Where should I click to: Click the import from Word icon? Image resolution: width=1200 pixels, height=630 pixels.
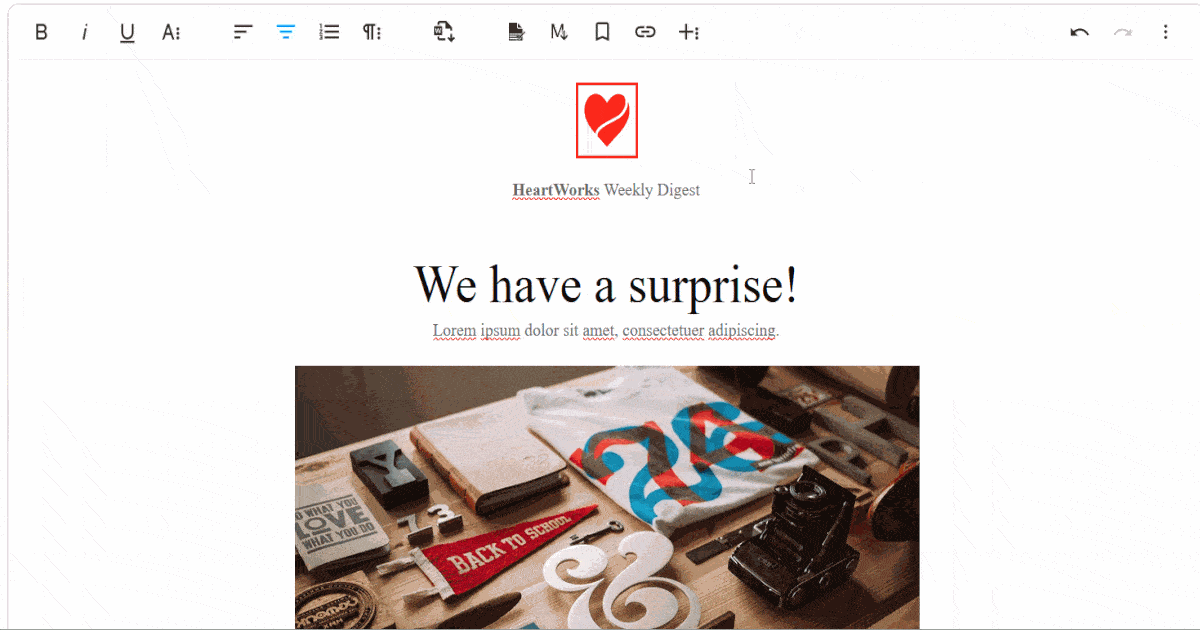click(444, 32)
